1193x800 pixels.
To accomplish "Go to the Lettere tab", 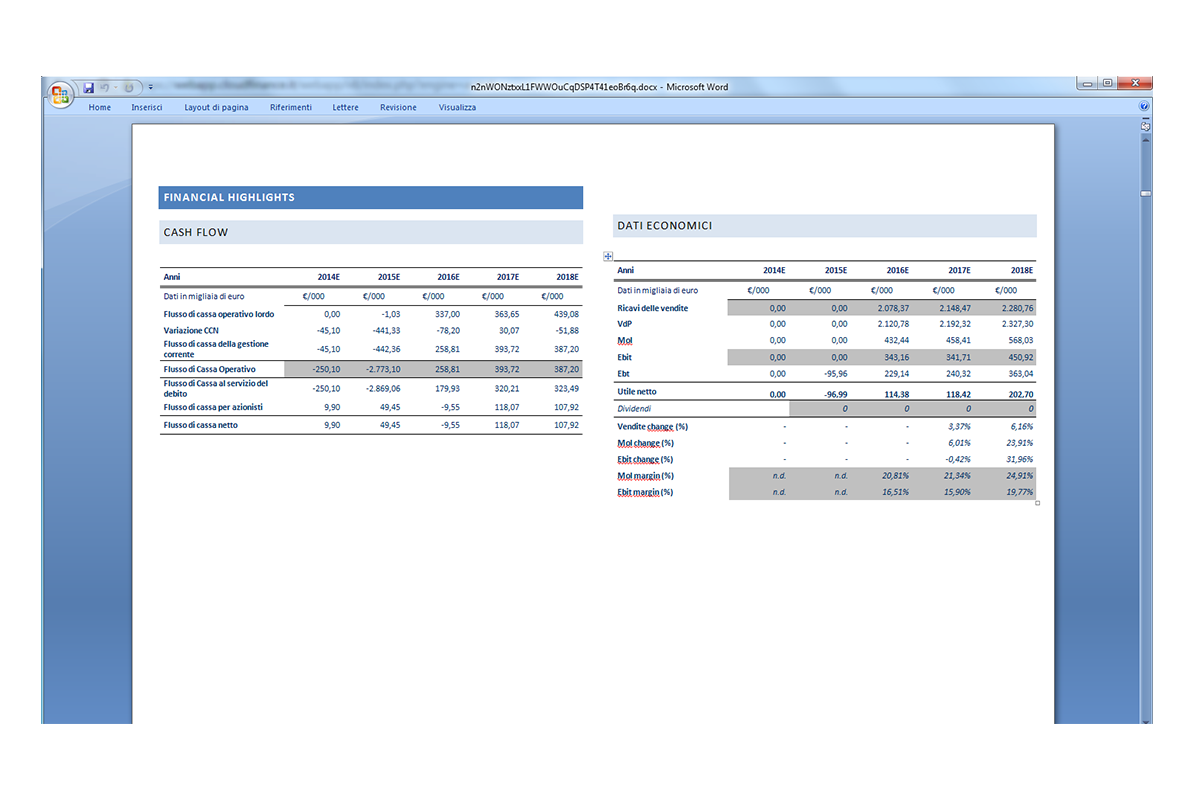I will pyautogui.click(x=345, y=107).
